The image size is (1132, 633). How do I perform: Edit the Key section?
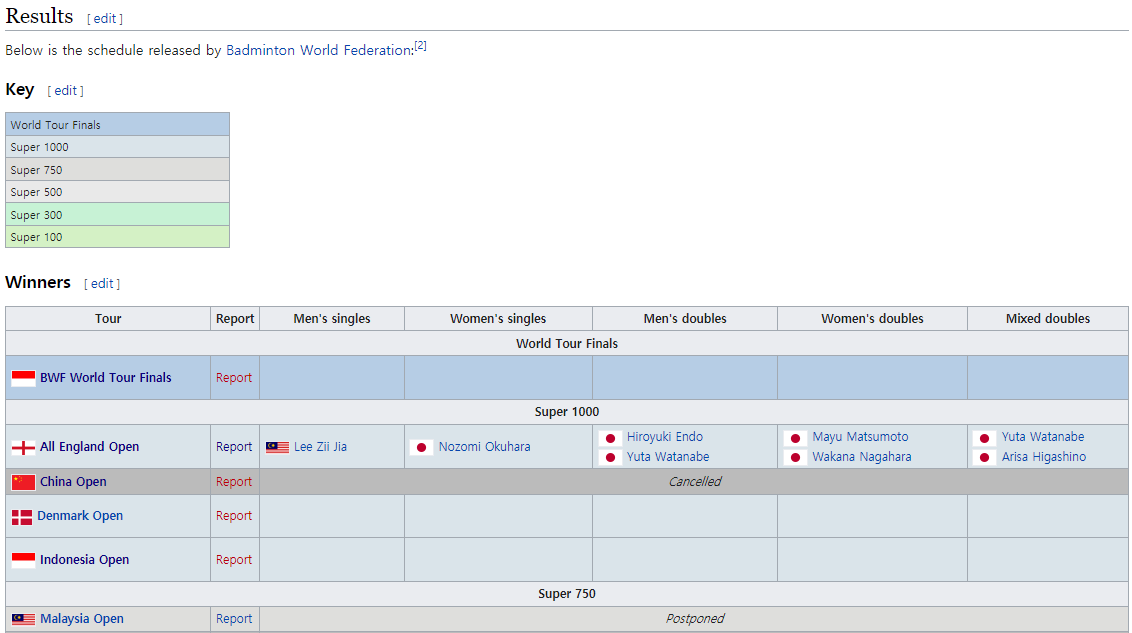(x=66, y=90)
